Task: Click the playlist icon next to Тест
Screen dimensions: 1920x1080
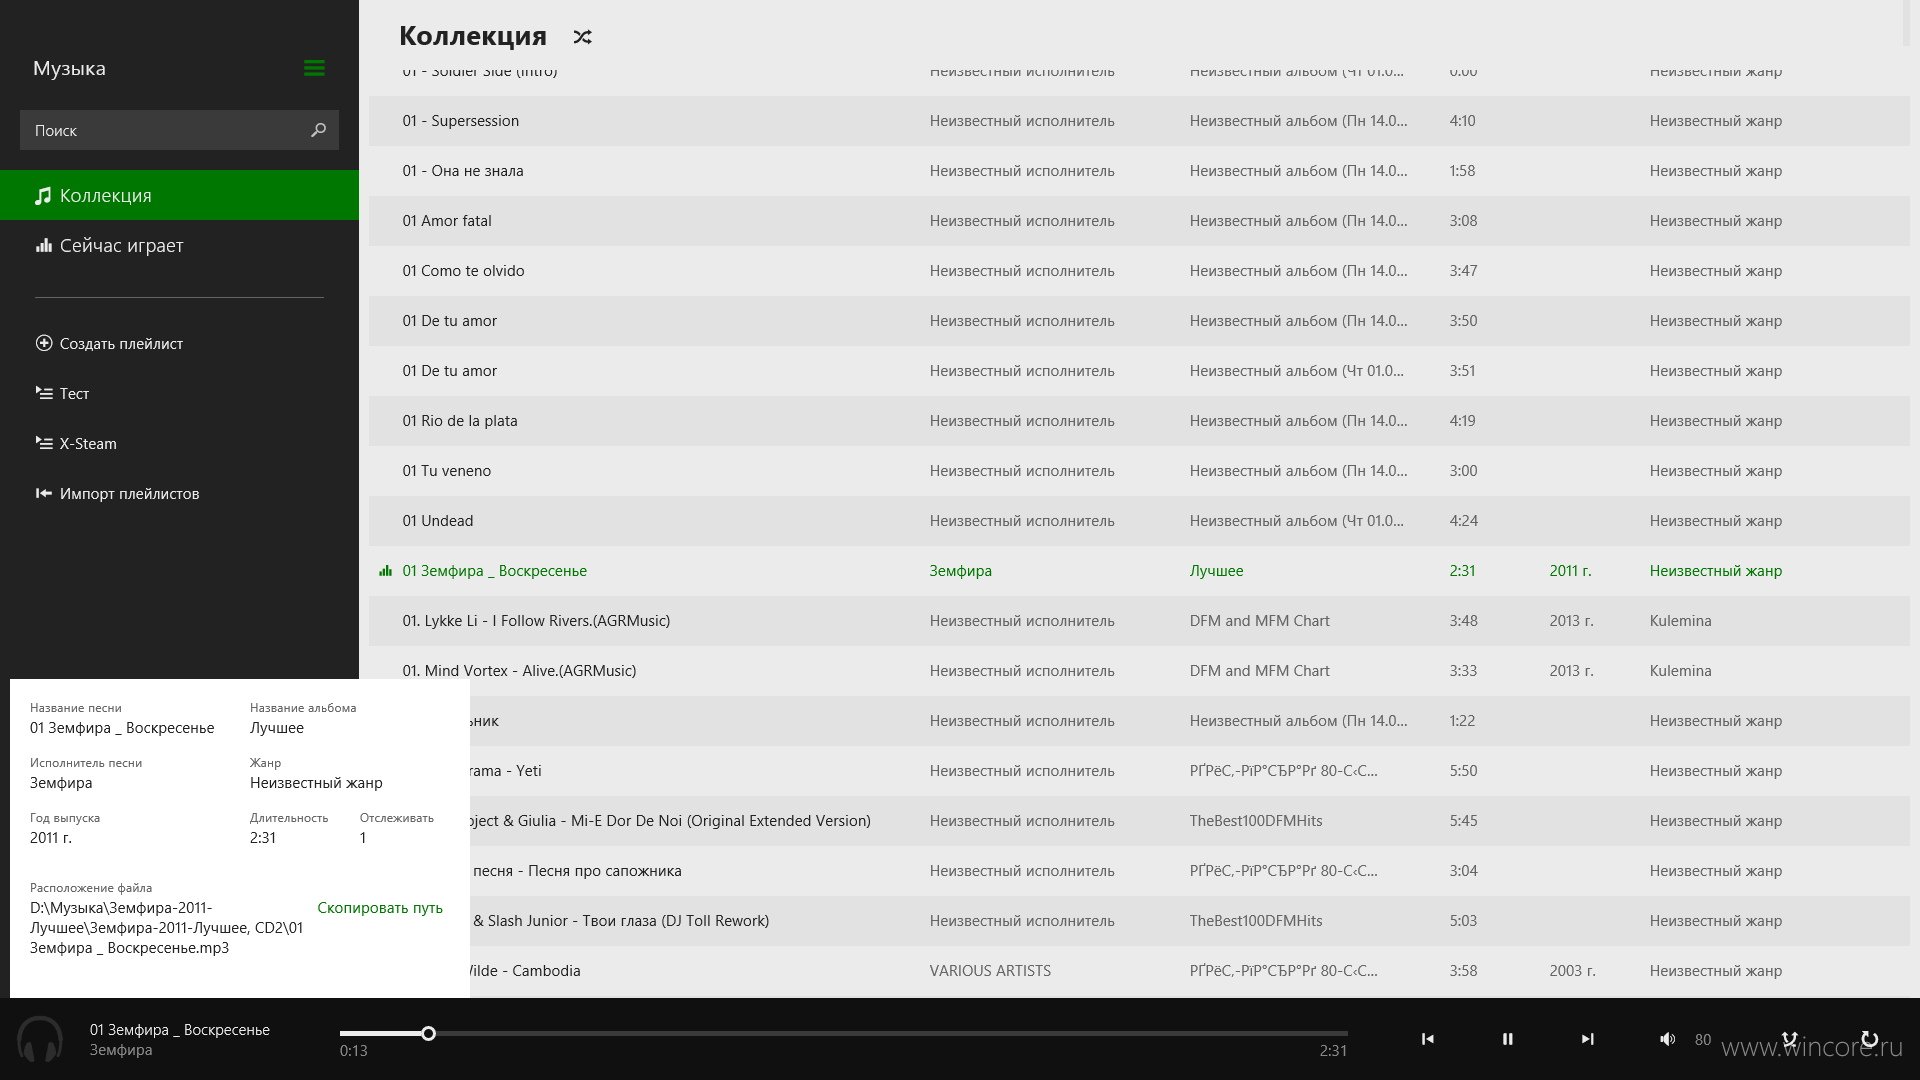Action: 43,393
